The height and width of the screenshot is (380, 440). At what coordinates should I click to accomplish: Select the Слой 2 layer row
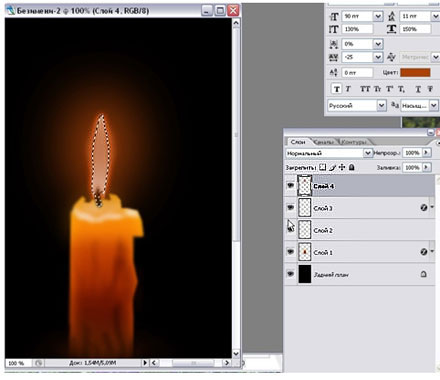click(359, 230)
